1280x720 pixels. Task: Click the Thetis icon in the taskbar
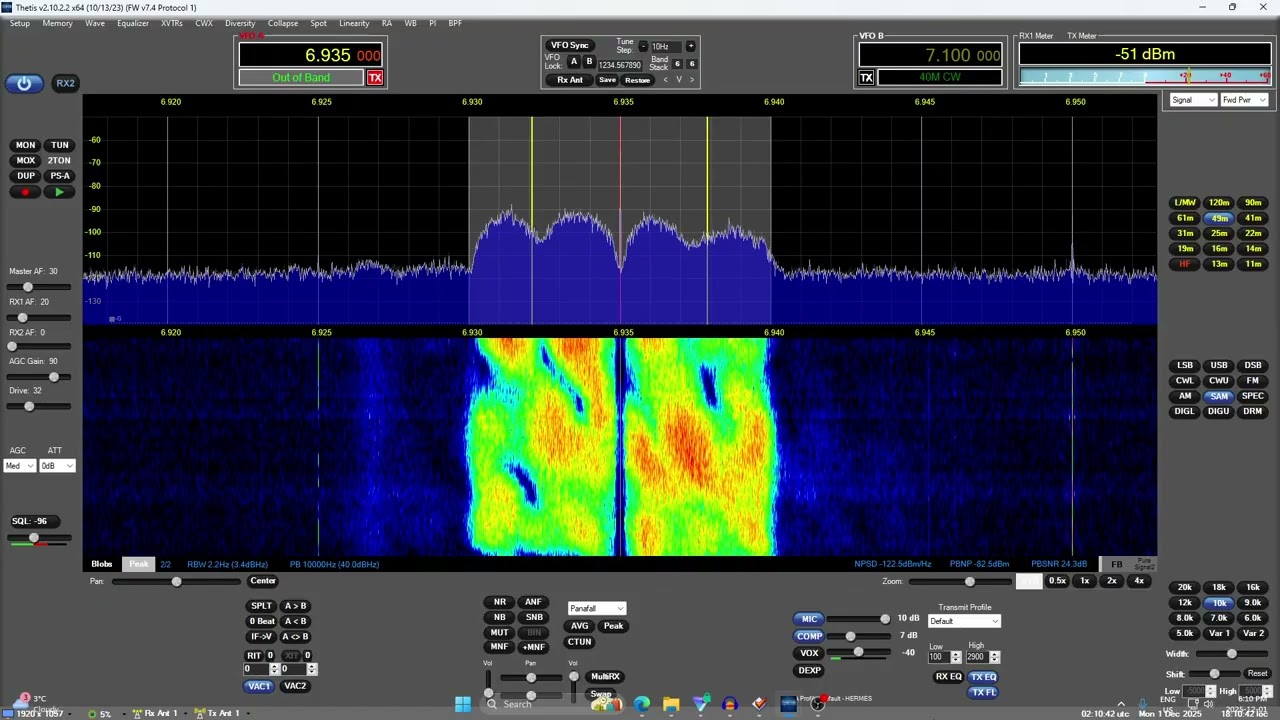pyautogui.click(x=788, y=704)
